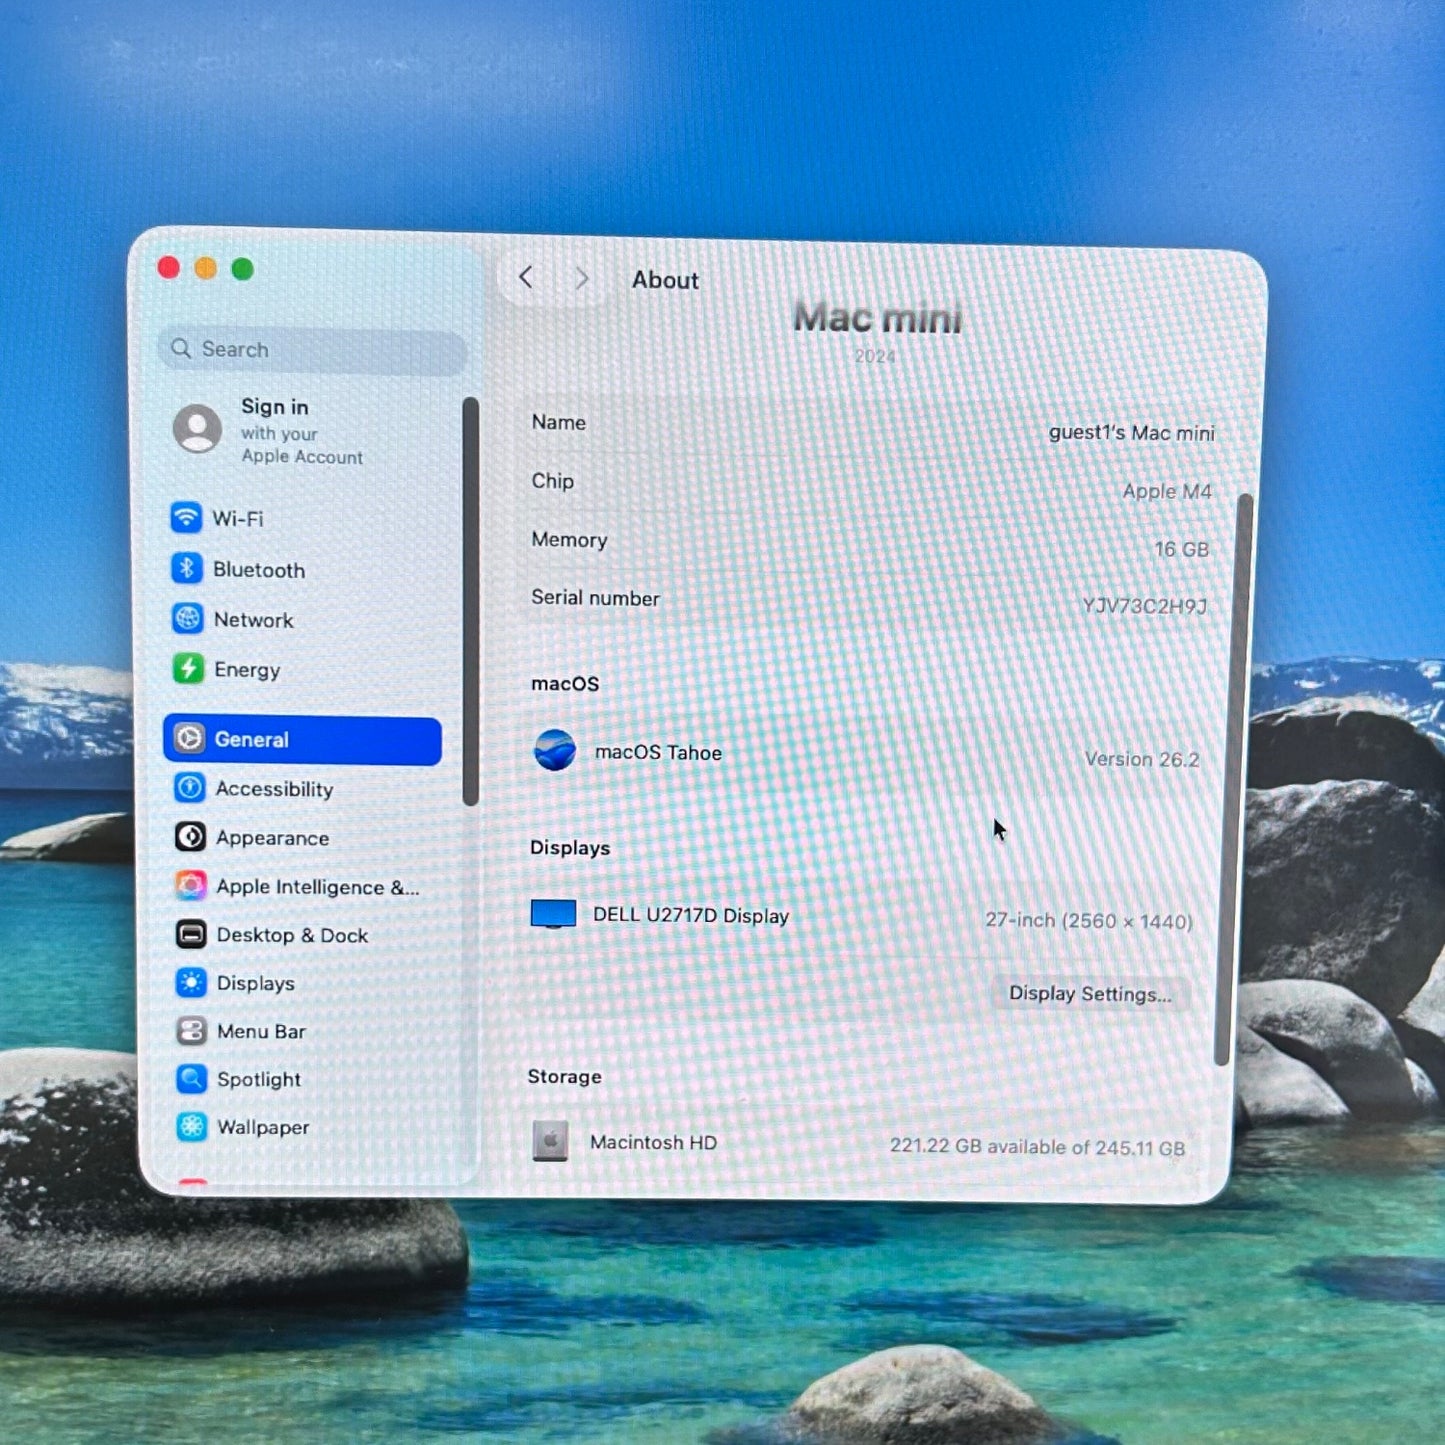Screen dimensions: 1445x1445
Task: Click the serial number YJV73C2H9J
Action: 1145,606
